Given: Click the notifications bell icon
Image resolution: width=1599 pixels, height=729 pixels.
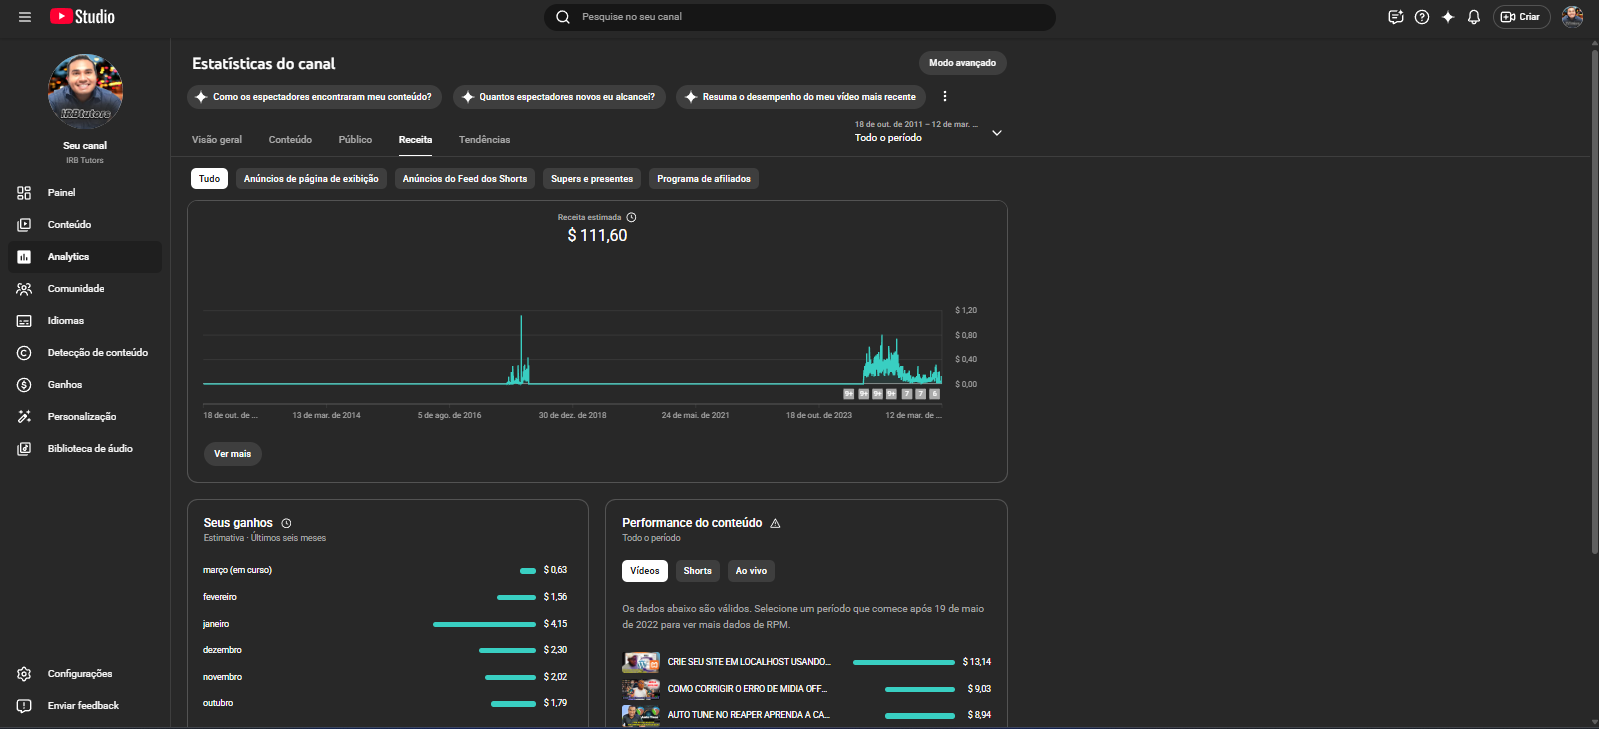Looking at the screenshot, I should pyautogui.click(x=1473, y=17).
